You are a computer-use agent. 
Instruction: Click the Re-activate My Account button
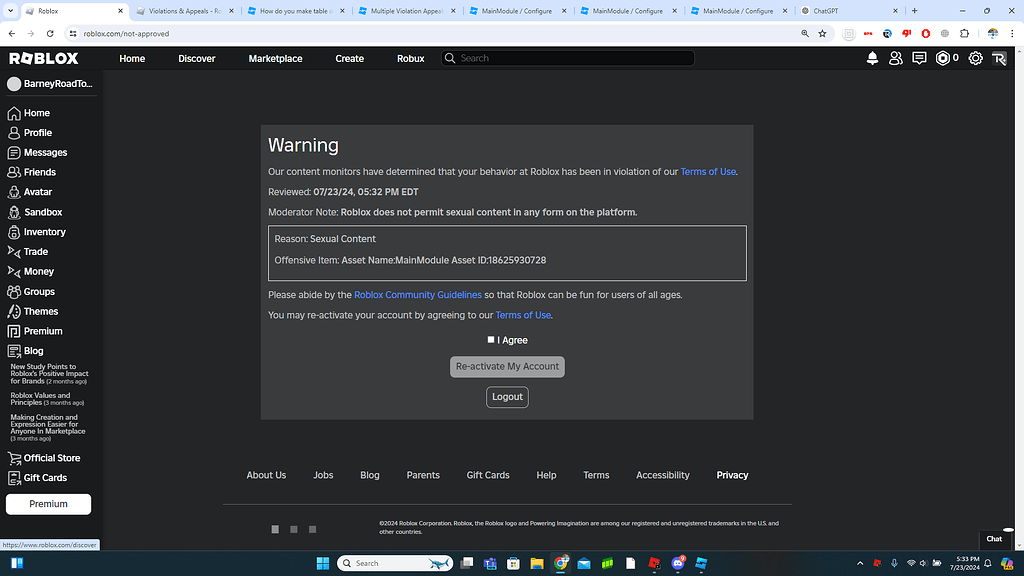tap(507, 366)
